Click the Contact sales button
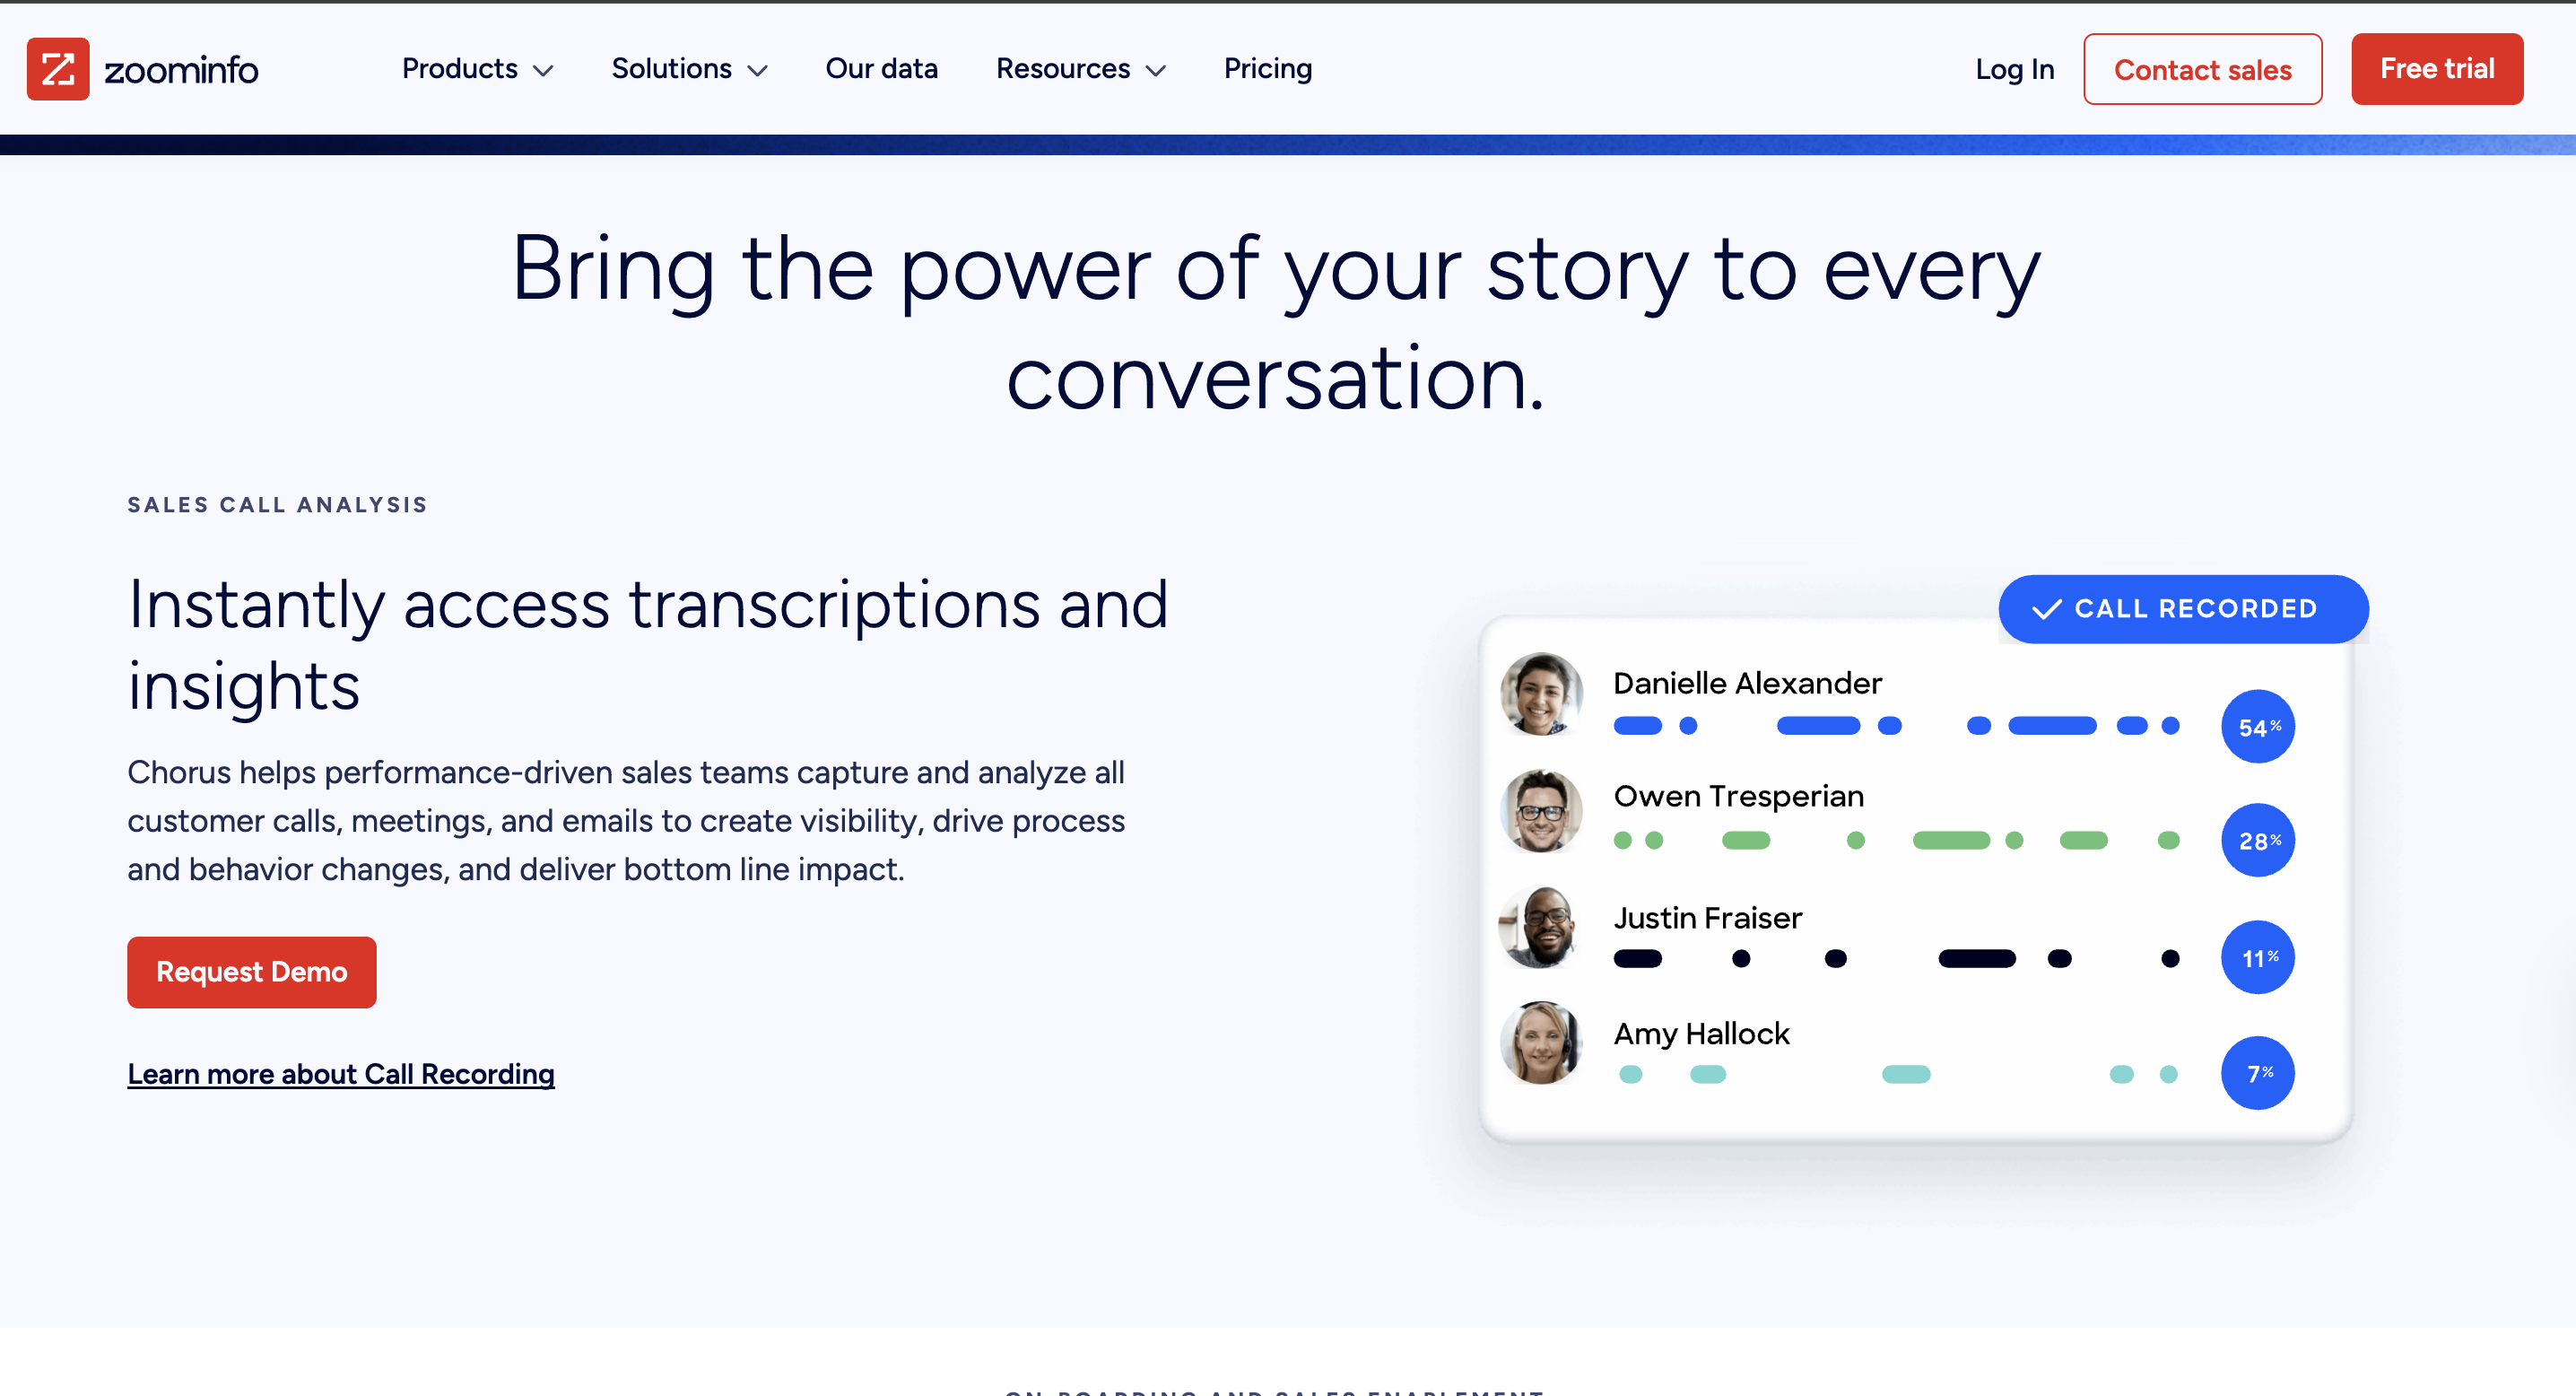Viewport: 2576px width, 1396px height. click(x=2203, y=68)
